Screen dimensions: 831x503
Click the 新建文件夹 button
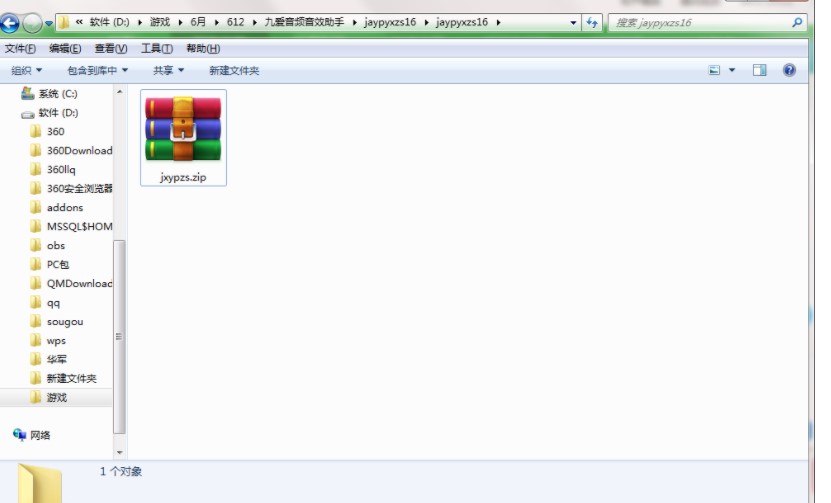tap(234, 70)
